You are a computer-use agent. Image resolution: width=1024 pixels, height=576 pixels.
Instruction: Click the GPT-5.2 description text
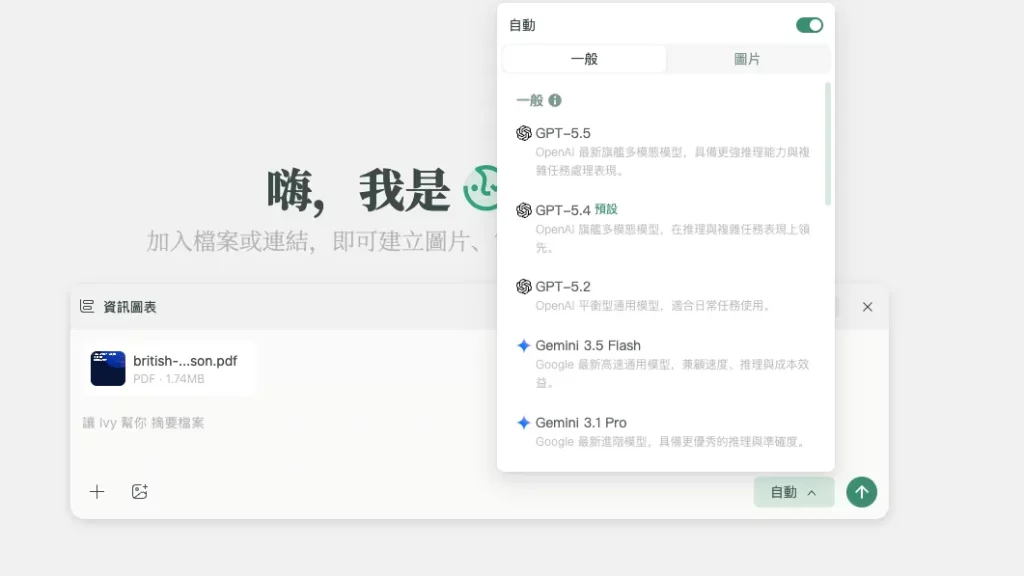coord(652,306)
